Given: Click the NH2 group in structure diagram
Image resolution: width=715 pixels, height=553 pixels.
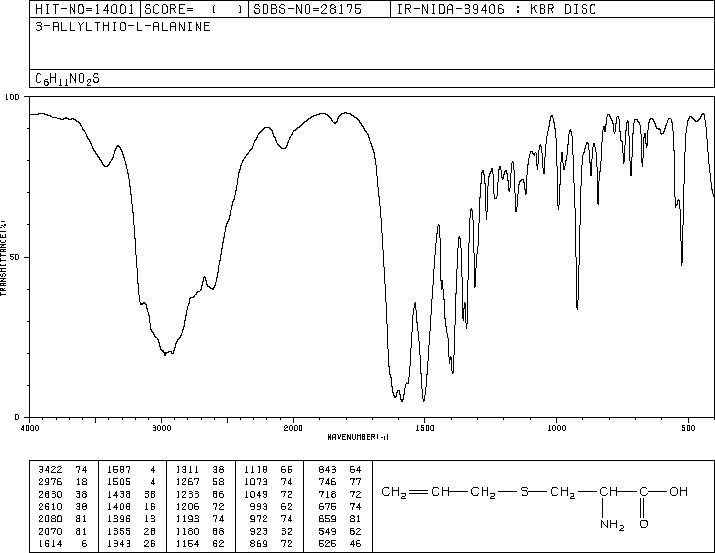Looking at the screenshot, I should click(x=612, y=524).
